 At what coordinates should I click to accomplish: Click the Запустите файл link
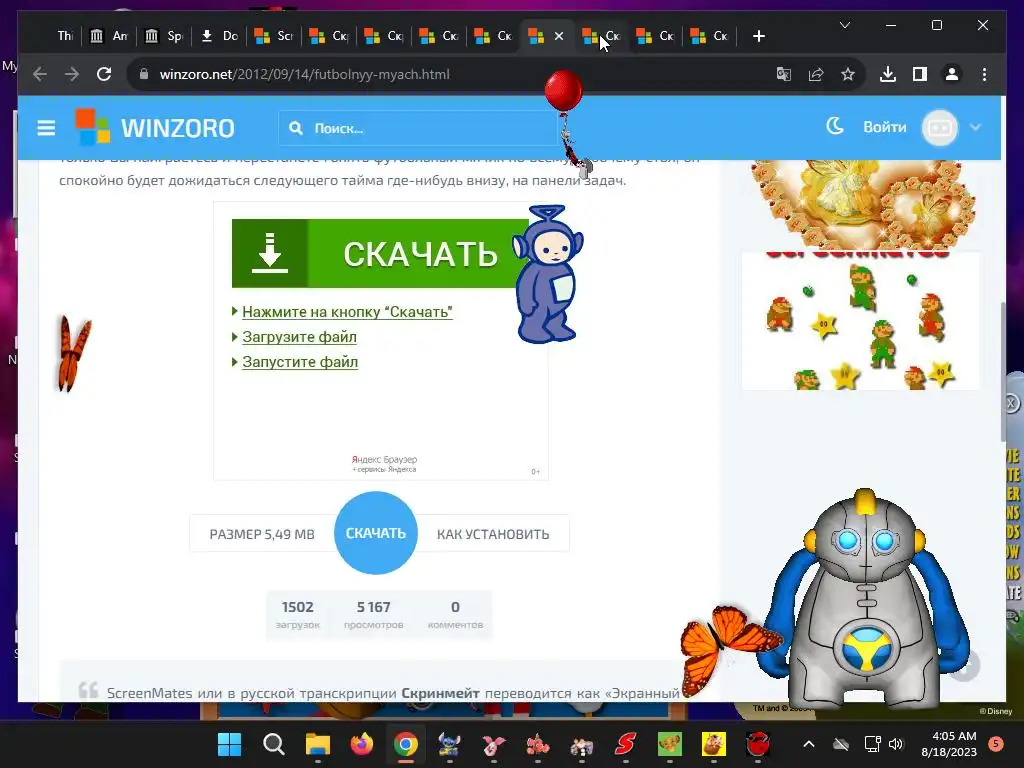pyautogui.click(x=300, y=362)
